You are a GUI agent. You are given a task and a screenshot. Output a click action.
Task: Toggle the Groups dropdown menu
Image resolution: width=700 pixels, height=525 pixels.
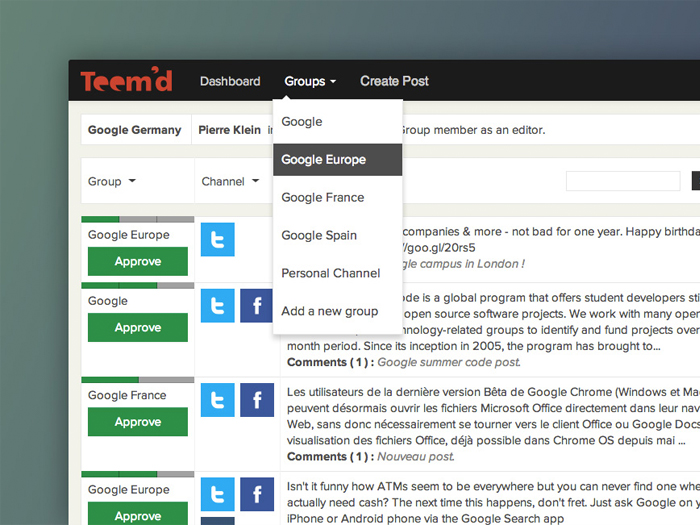(x=310, y=81)
